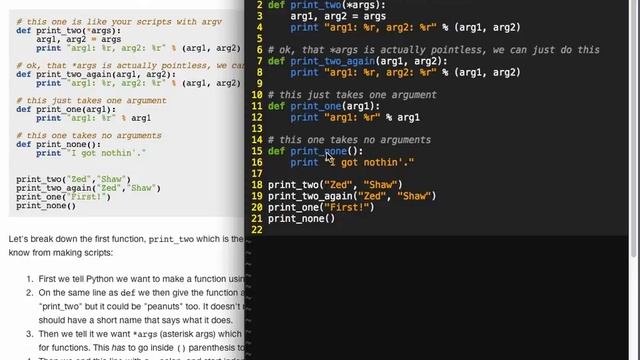Click list item 3 "Then we tell it we want *args"
640x360 pixels.
tap(141, 341)
